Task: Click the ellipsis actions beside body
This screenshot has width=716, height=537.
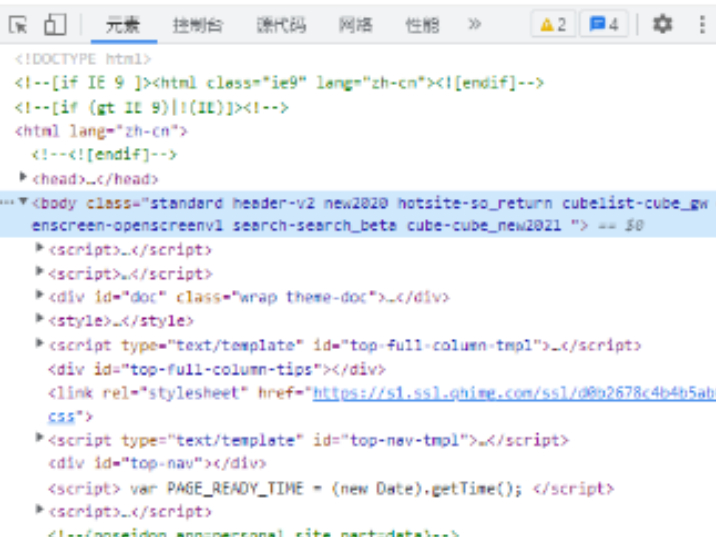Action: coord(7,202)
